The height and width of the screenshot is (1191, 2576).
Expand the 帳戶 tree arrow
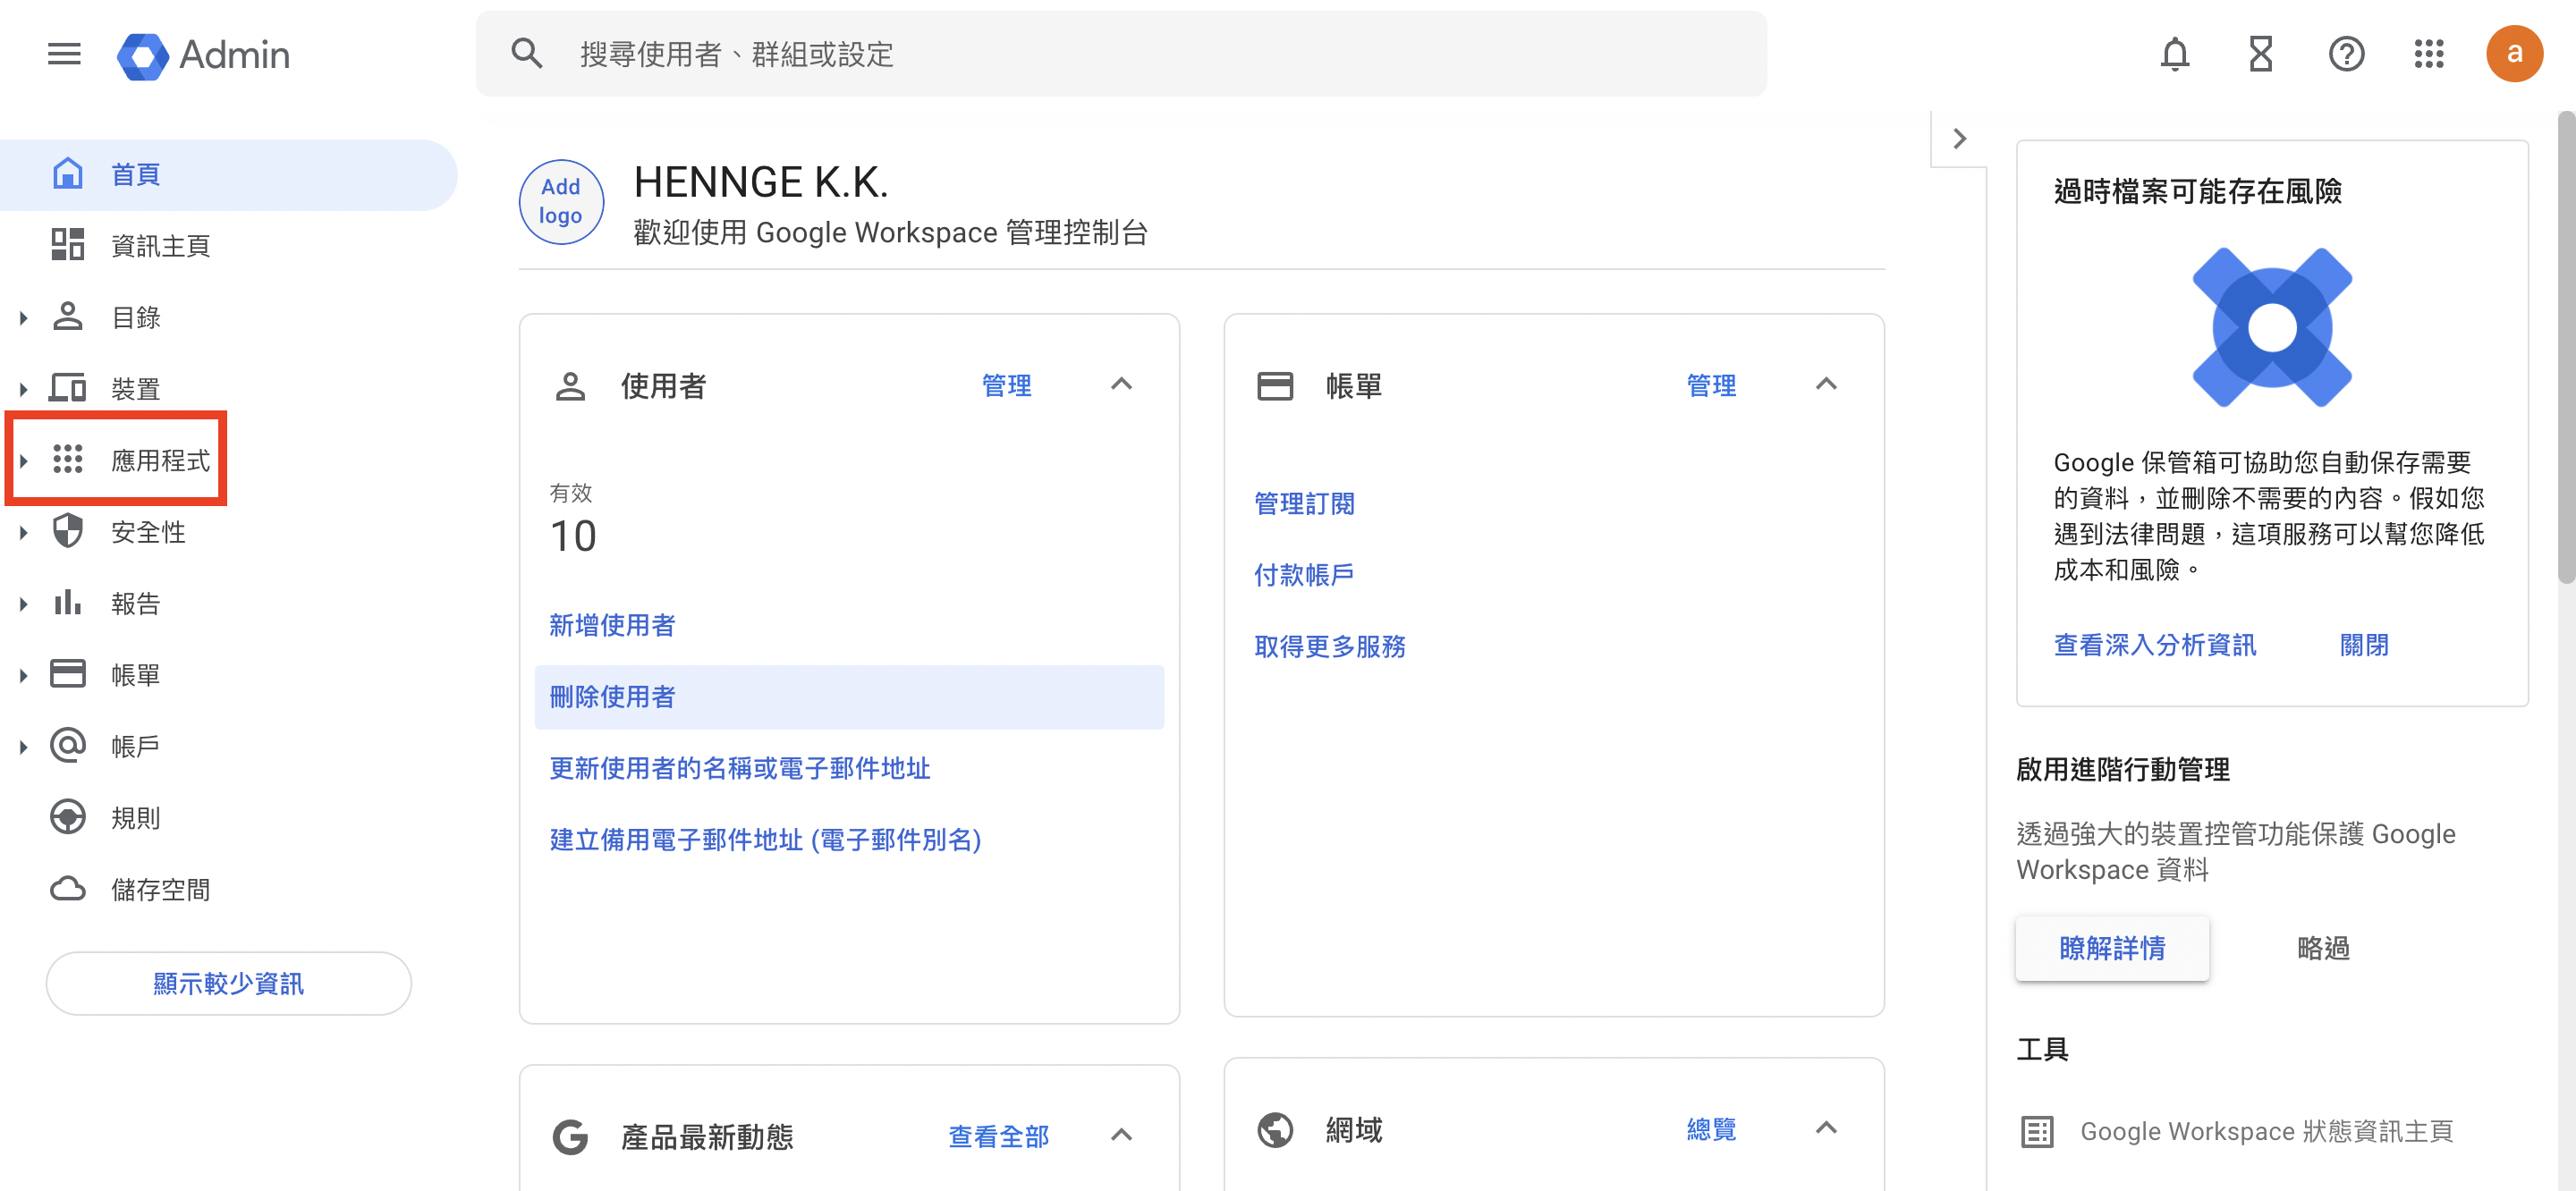[23, 747]
